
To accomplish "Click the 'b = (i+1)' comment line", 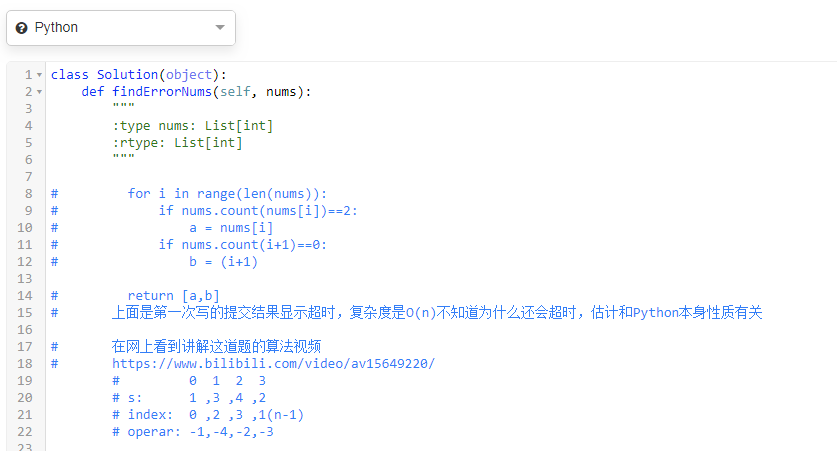I will click(x=223, y=262).
